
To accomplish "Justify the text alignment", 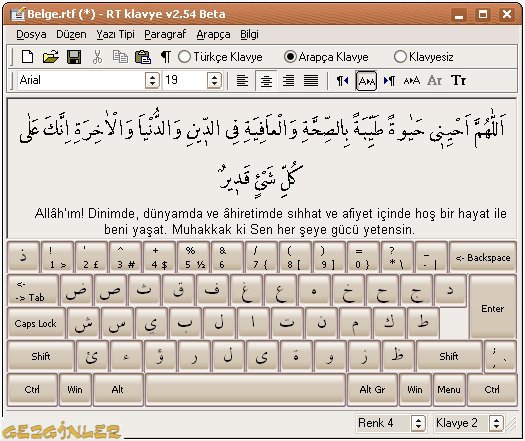I will (311, 81).
